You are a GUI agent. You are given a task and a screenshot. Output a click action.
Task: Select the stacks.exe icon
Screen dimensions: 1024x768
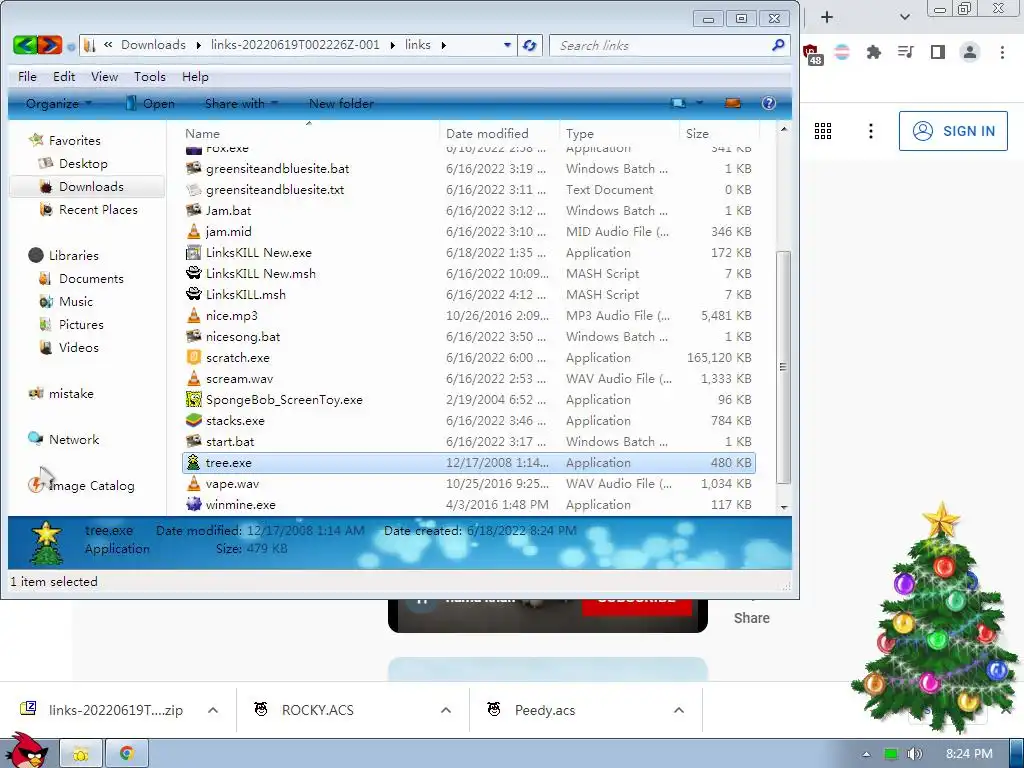coord(193,420)
